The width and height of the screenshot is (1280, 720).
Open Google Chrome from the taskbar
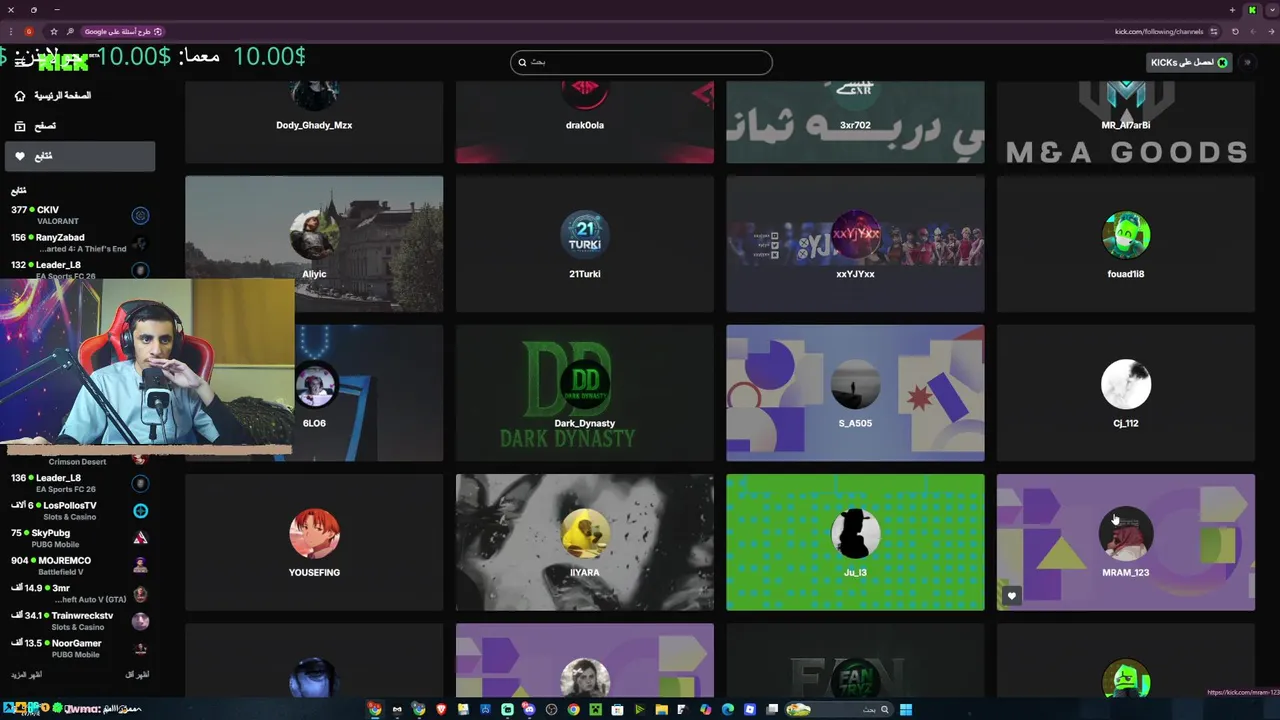(573, 710)
